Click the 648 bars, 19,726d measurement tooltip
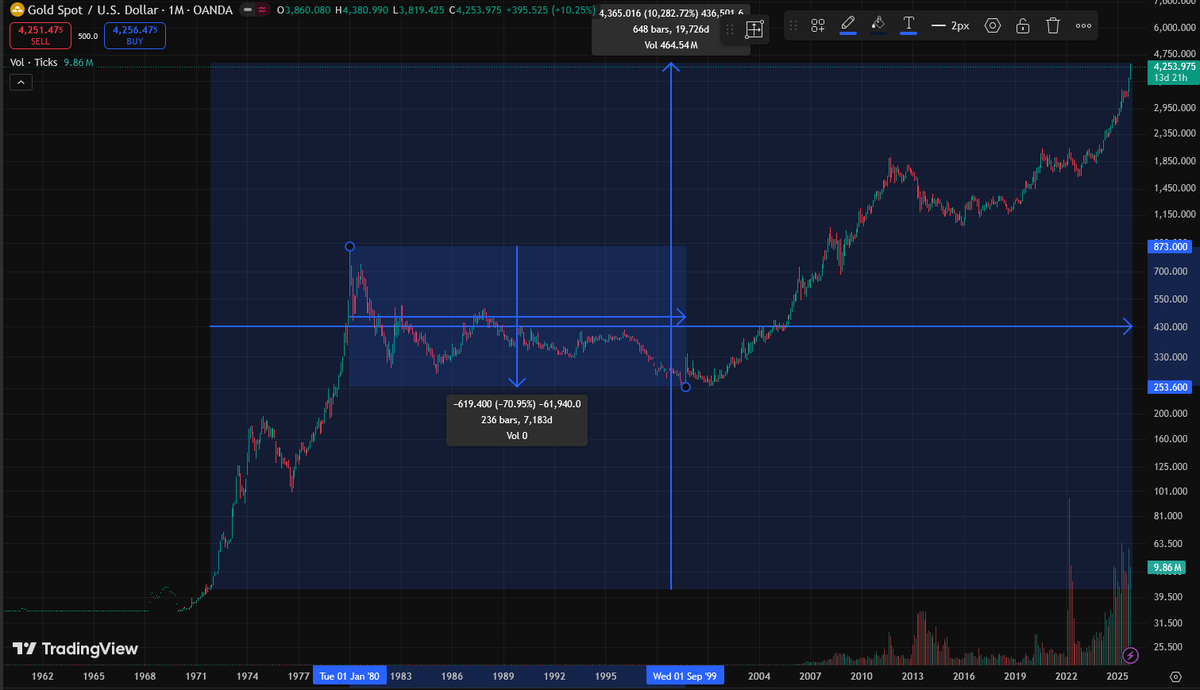This screenshot has width=1200, height=690. tap(670, 29)
